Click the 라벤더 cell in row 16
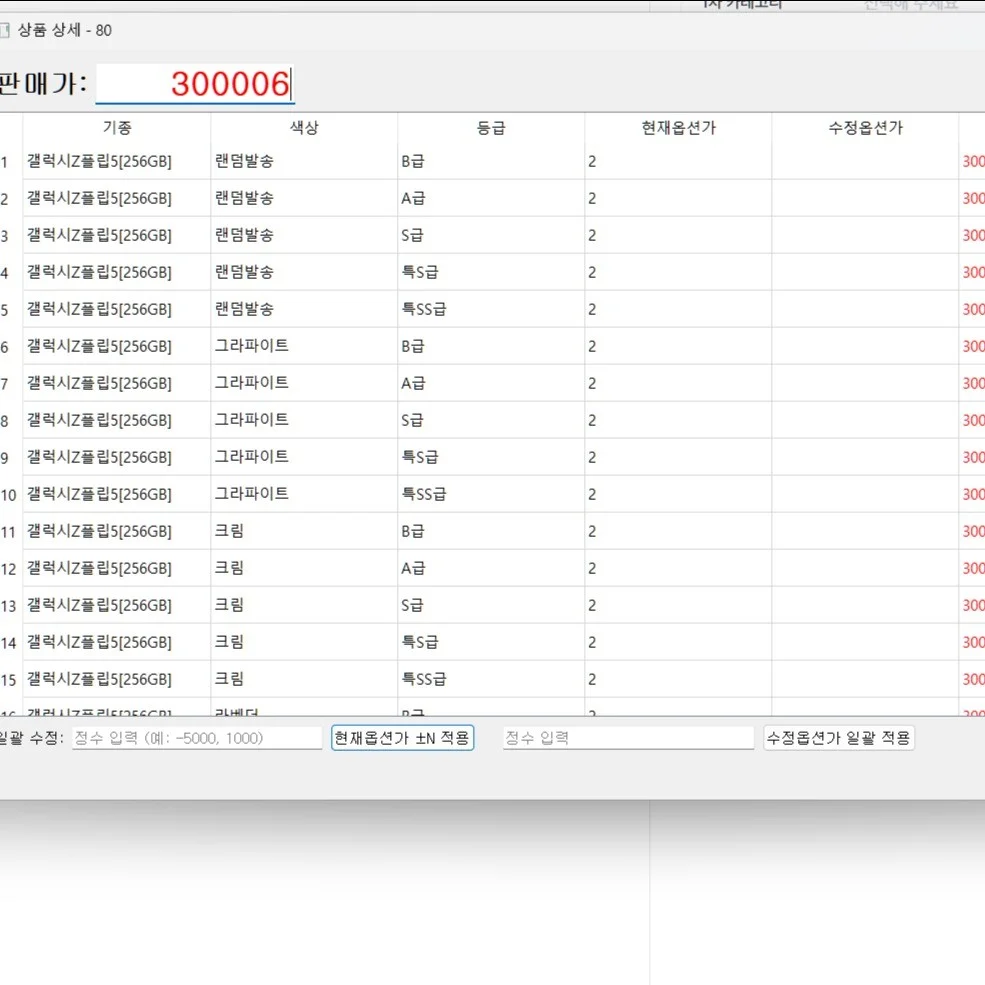 point(240,711)
